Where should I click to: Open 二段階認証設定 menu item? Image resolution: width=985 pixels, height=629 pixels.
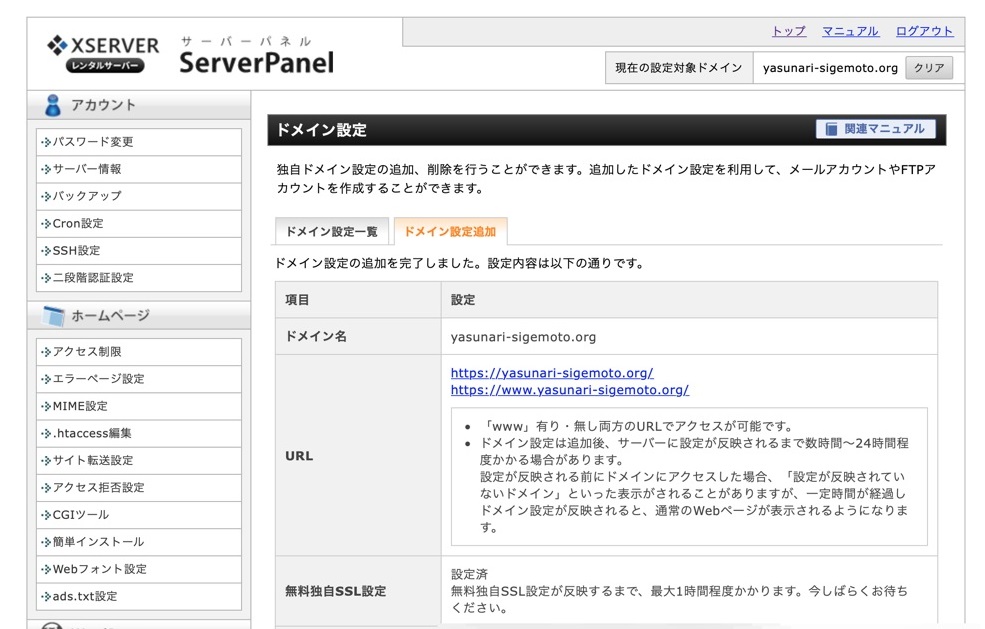139,277
